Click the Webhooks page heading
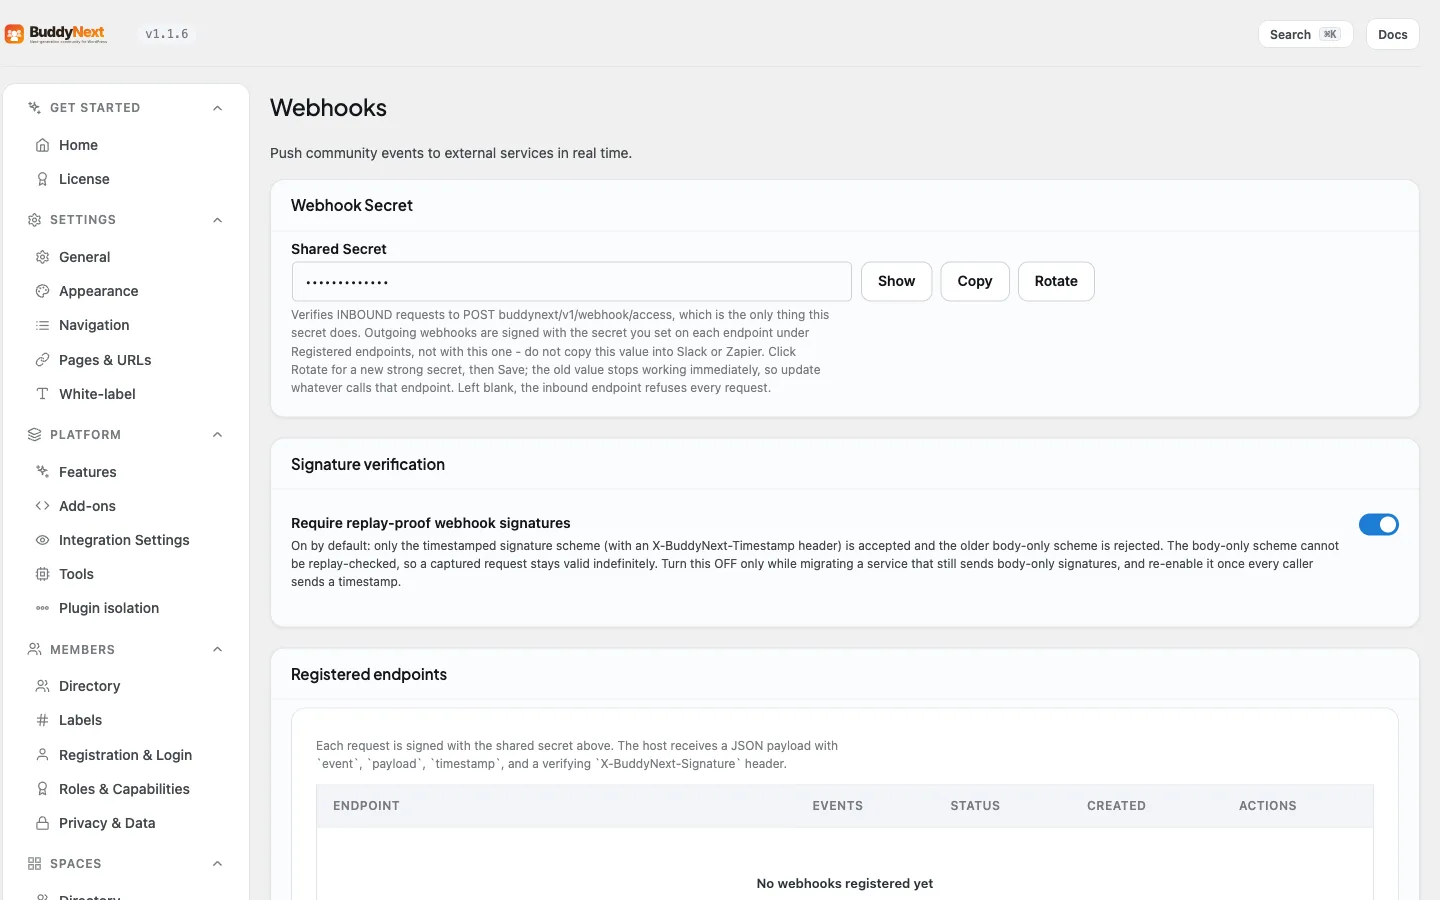This screenshot has width=1440, height=900. click(x=328, y=108)
